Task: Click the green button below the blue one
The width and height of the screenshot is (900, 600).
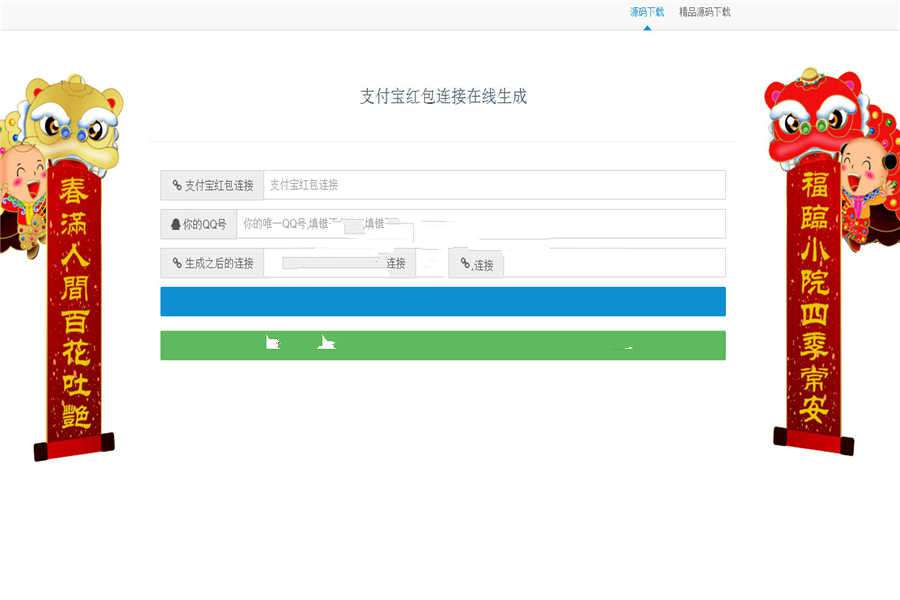Action: click(x=443, y=345)
